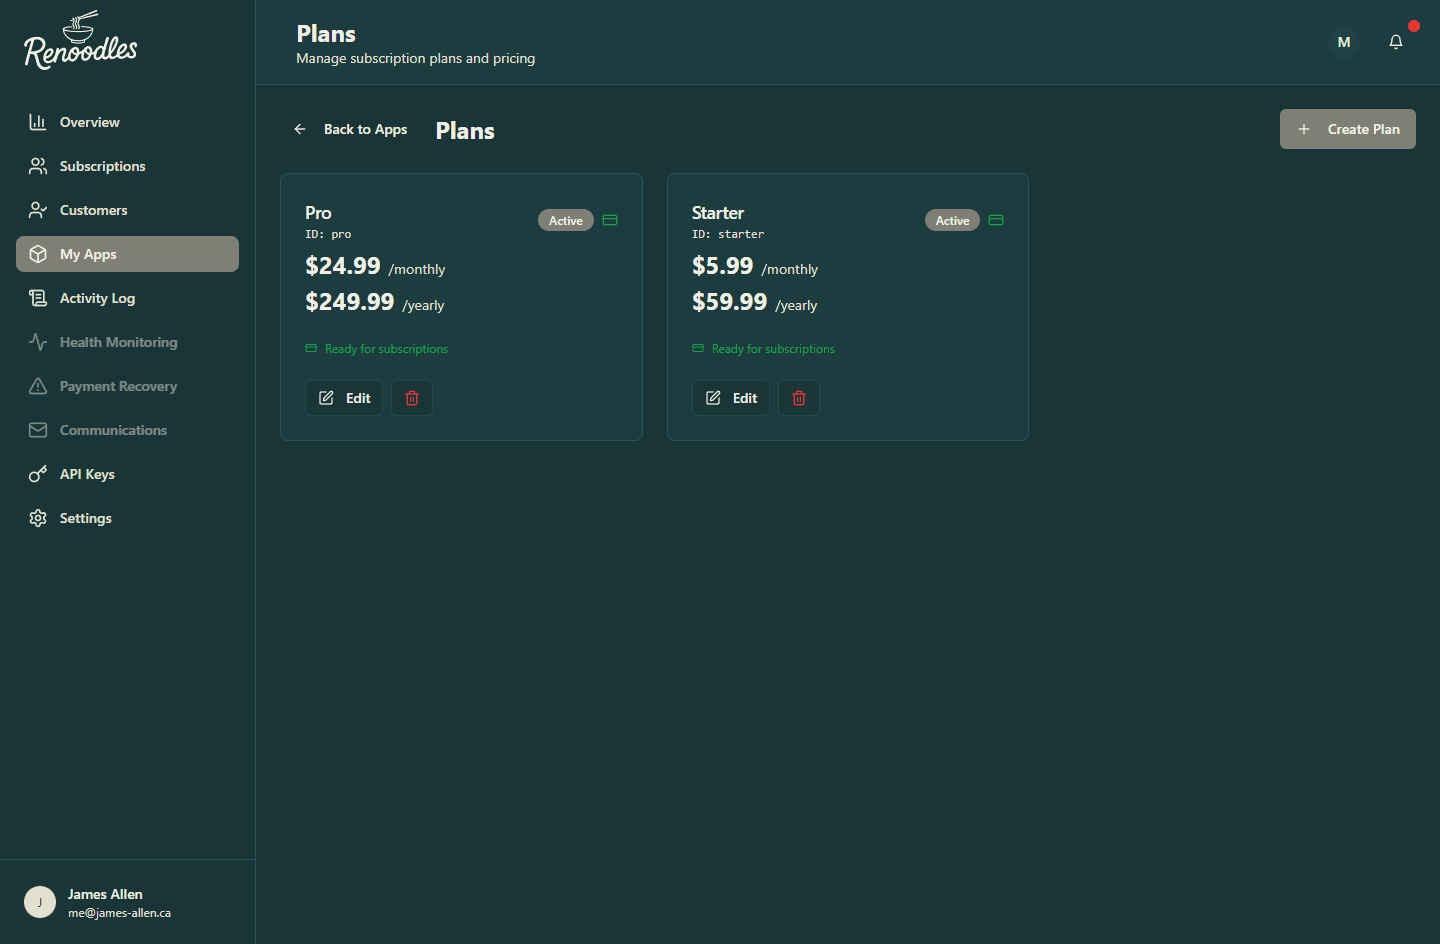
Task: Click the Communications envelope icon
Action: [x=37, y=430]
